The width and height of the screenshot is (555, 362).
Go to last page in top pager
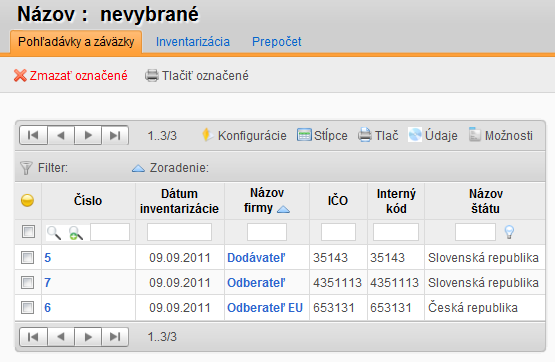coord(115,136)
